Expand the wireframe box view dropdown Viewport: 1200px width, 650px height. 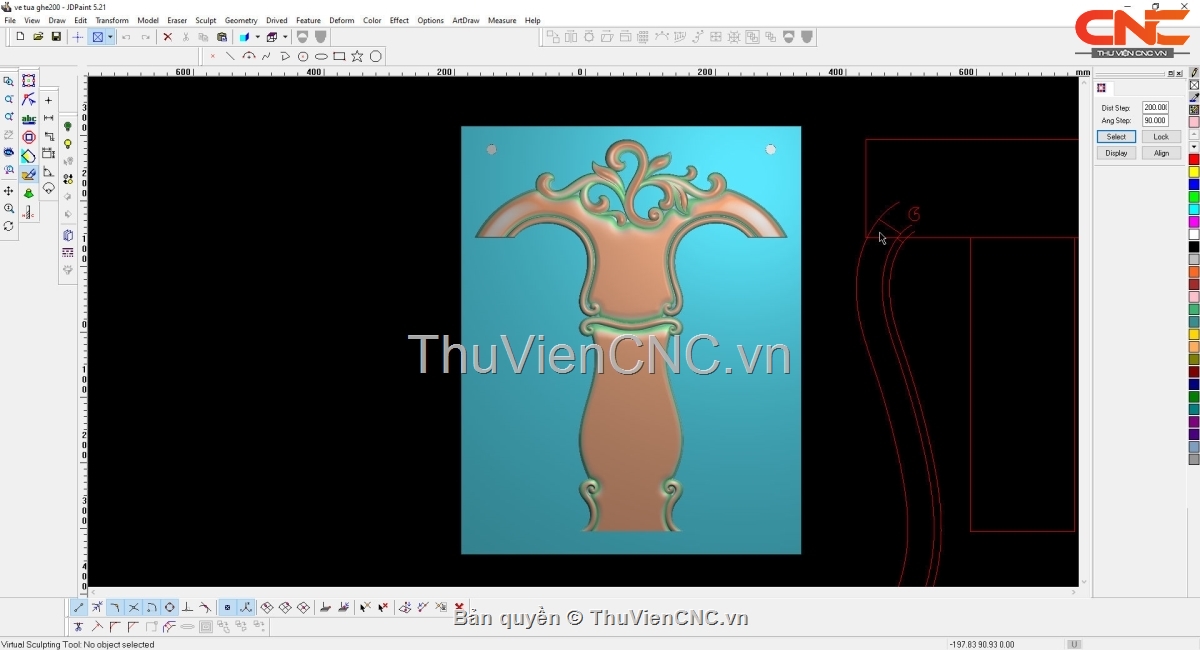point(285,37)
